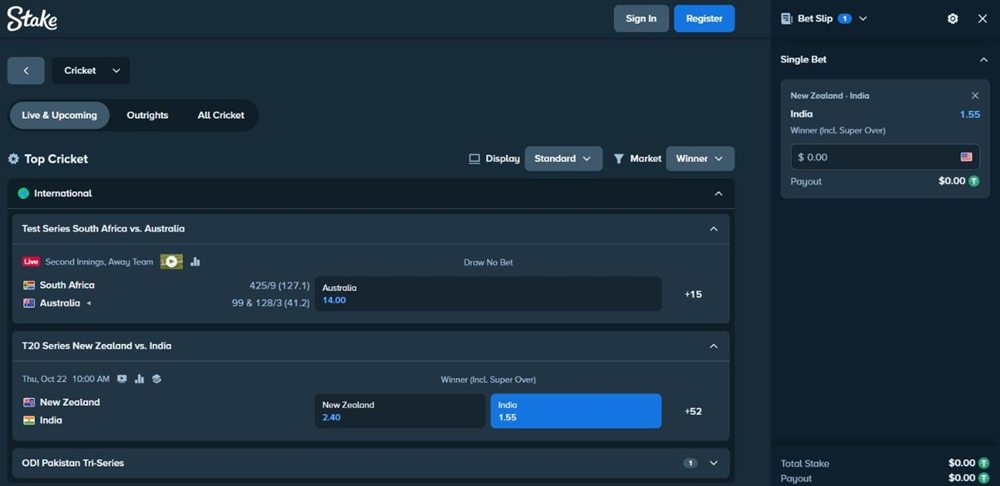Click the Market filter funnel icon
This screenshot has height=486, width=1000.
(x=619, y=159)
